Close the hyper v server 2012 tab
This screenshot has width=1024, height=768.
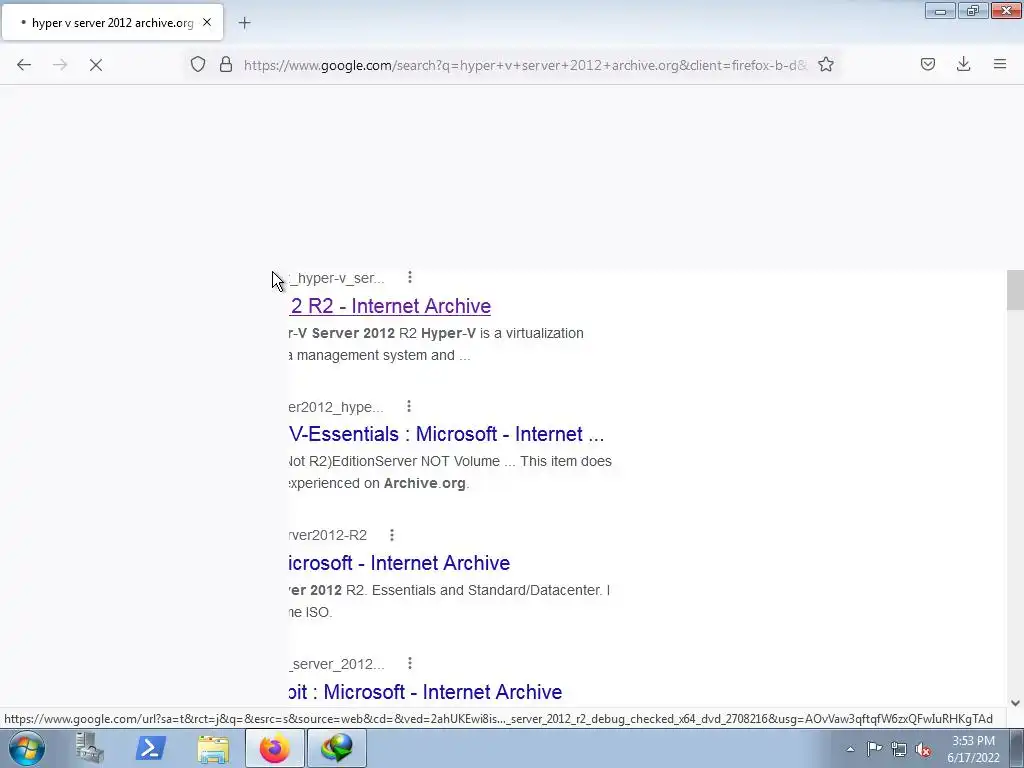click(207, 22)
